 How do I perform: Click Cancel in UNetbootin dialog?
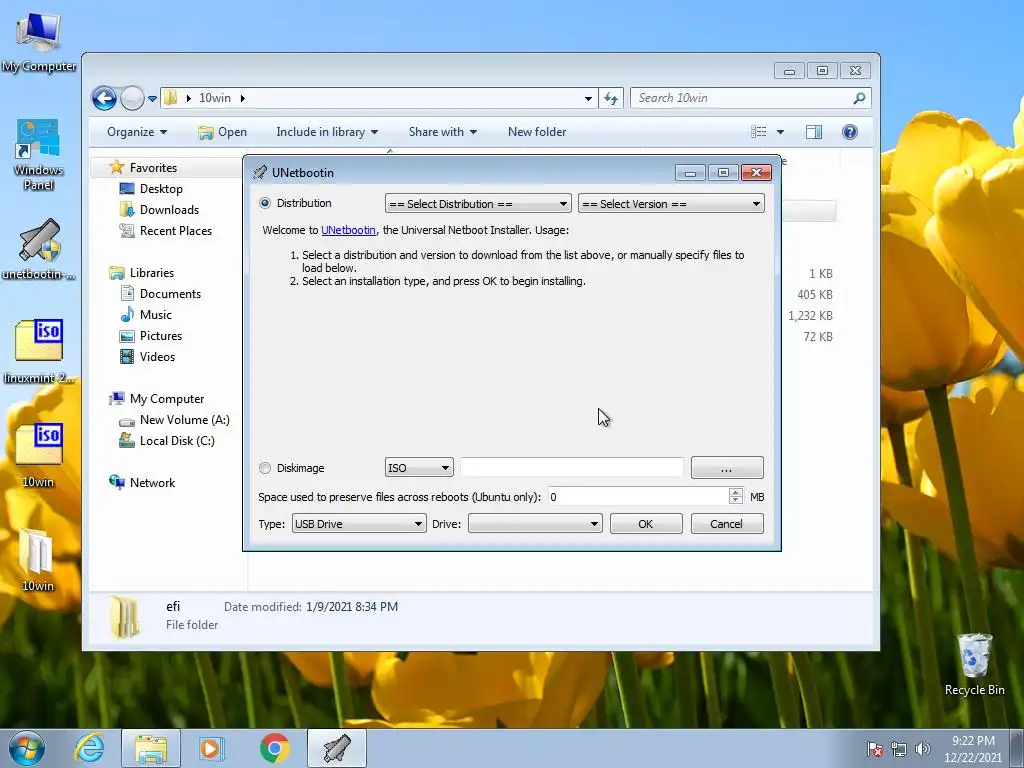(727, 524)
